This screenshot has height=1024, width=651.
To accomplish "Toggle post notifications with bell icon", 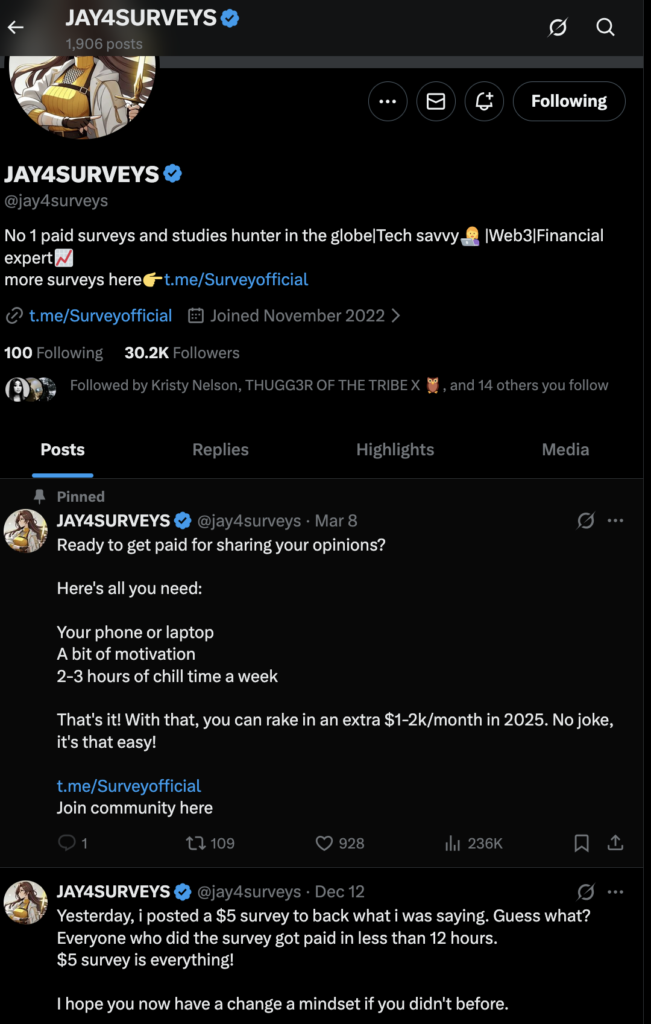I will pyautogui.click(x=484, y=101).
